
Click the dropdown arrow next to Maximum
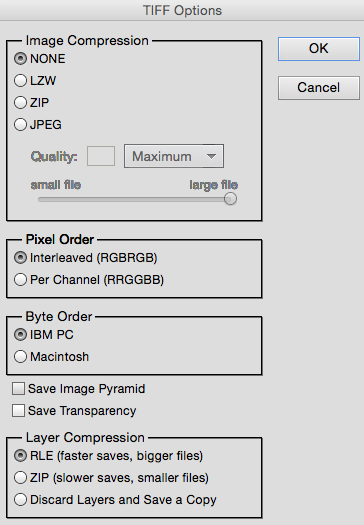point(211,156)
